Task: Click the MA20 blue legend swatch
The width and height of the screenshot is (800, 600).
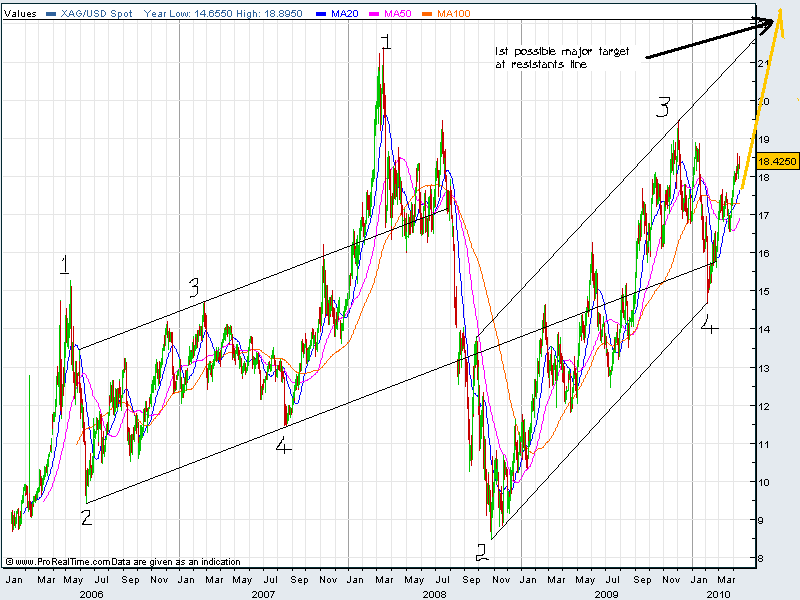Action: tap(321, 14)
